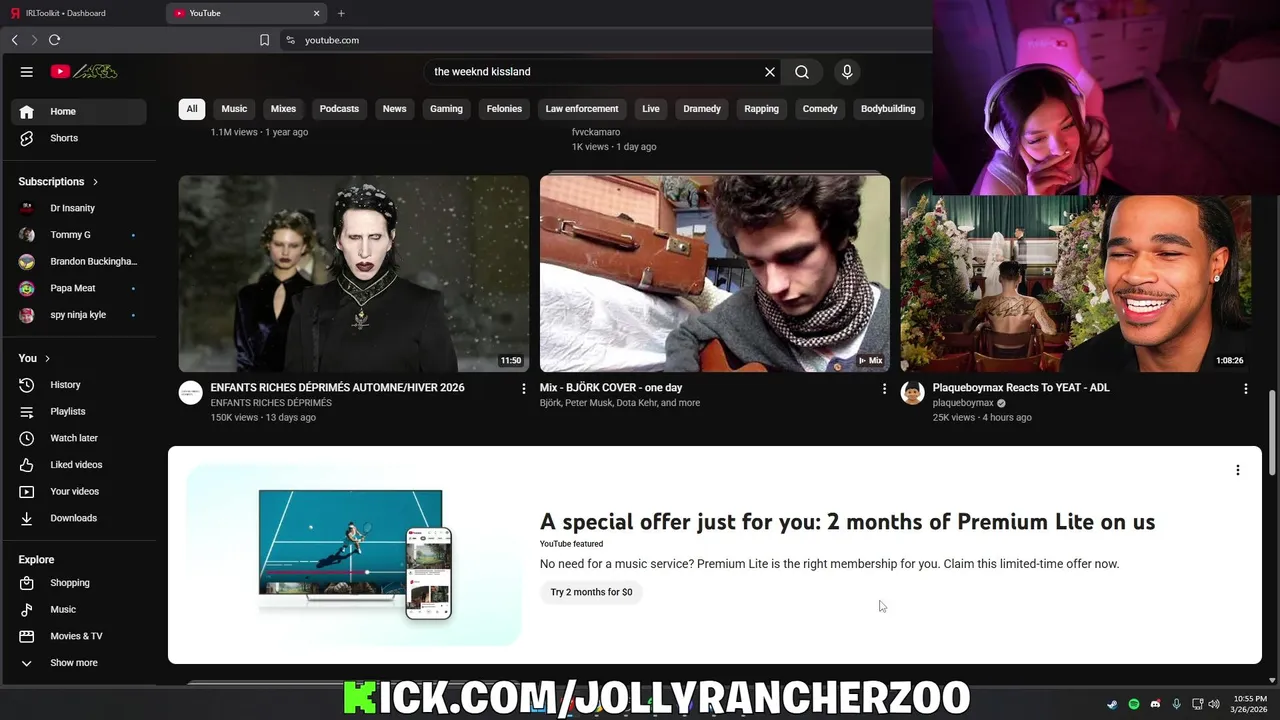This screenshot has height=720, width=1280.
Task: Open Shopping under Explore
Action: tap(79, 583)
